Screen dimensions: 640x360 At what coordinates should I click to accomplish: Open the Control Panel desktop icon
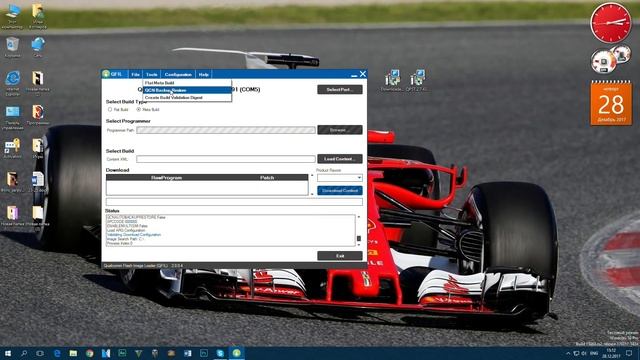(12, 118)
